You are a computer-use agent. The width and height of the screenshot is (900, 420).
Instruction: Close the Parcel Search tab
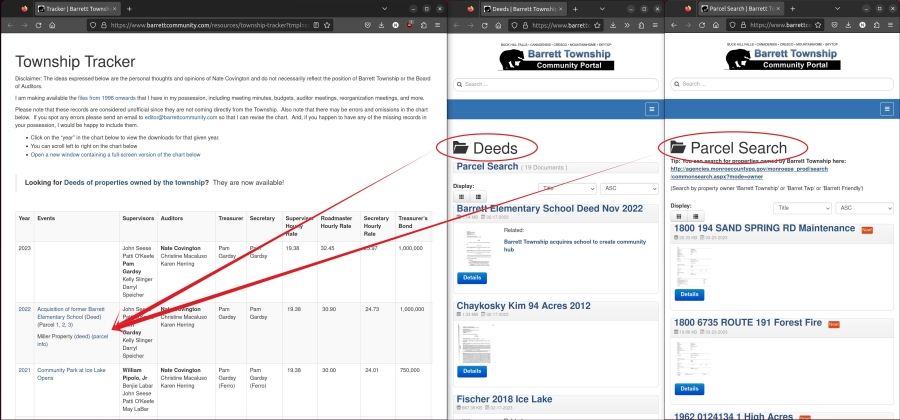pos(777,9)
